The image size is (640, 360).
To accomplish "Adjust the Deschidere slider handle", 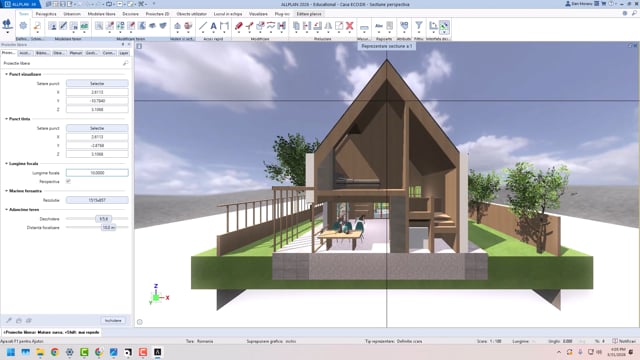I will [x=104, y=219].
